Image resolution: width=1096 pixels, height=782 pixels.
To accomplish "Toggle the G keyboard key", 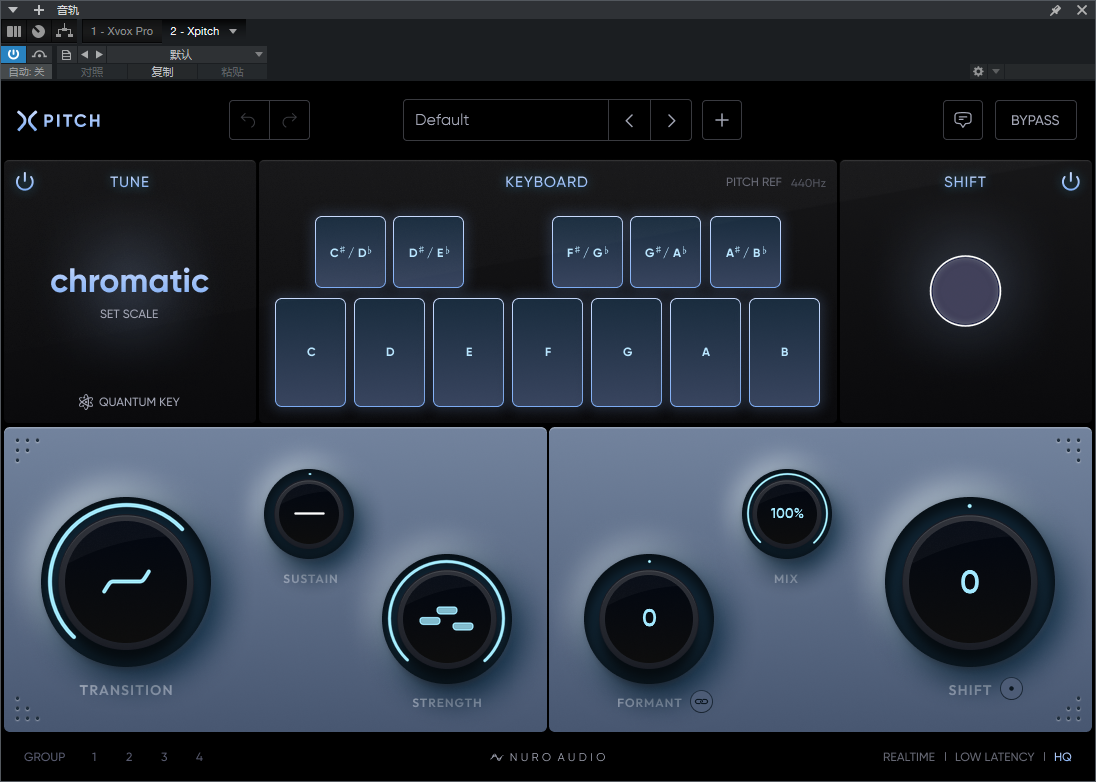I will 626,352.
